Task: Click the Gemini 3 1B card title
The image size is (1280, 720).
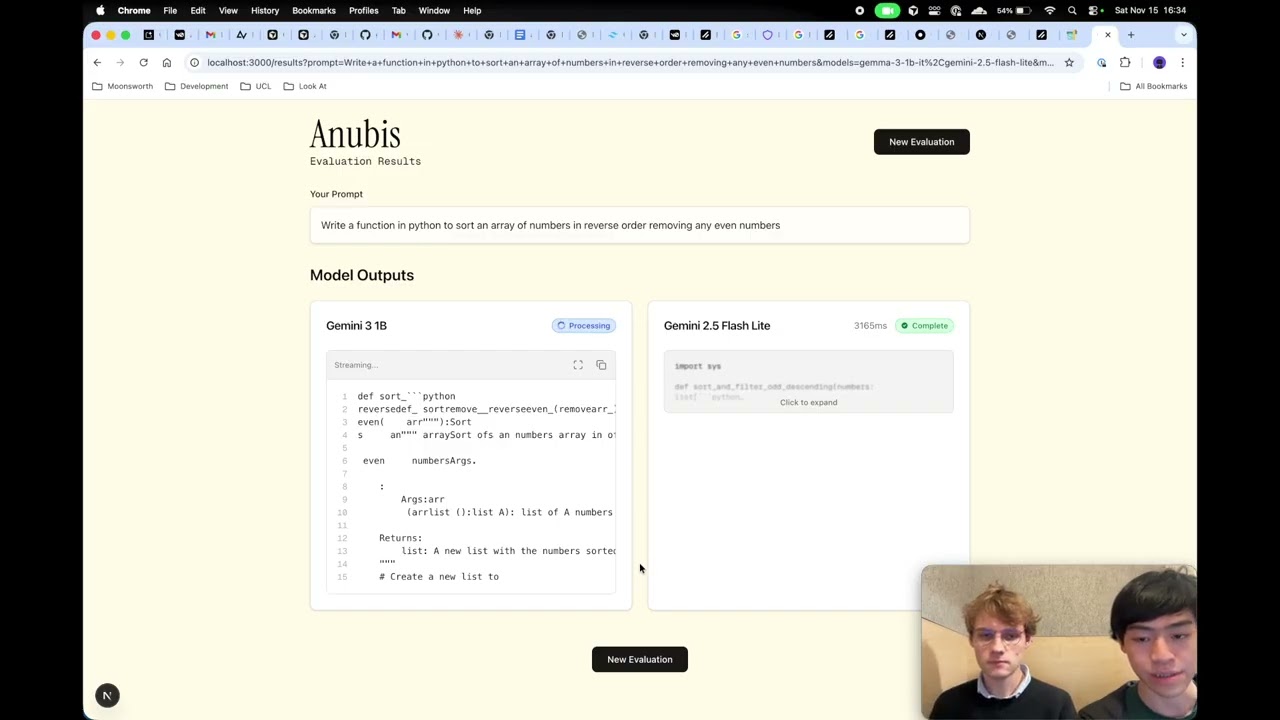Action: (356, 325)
